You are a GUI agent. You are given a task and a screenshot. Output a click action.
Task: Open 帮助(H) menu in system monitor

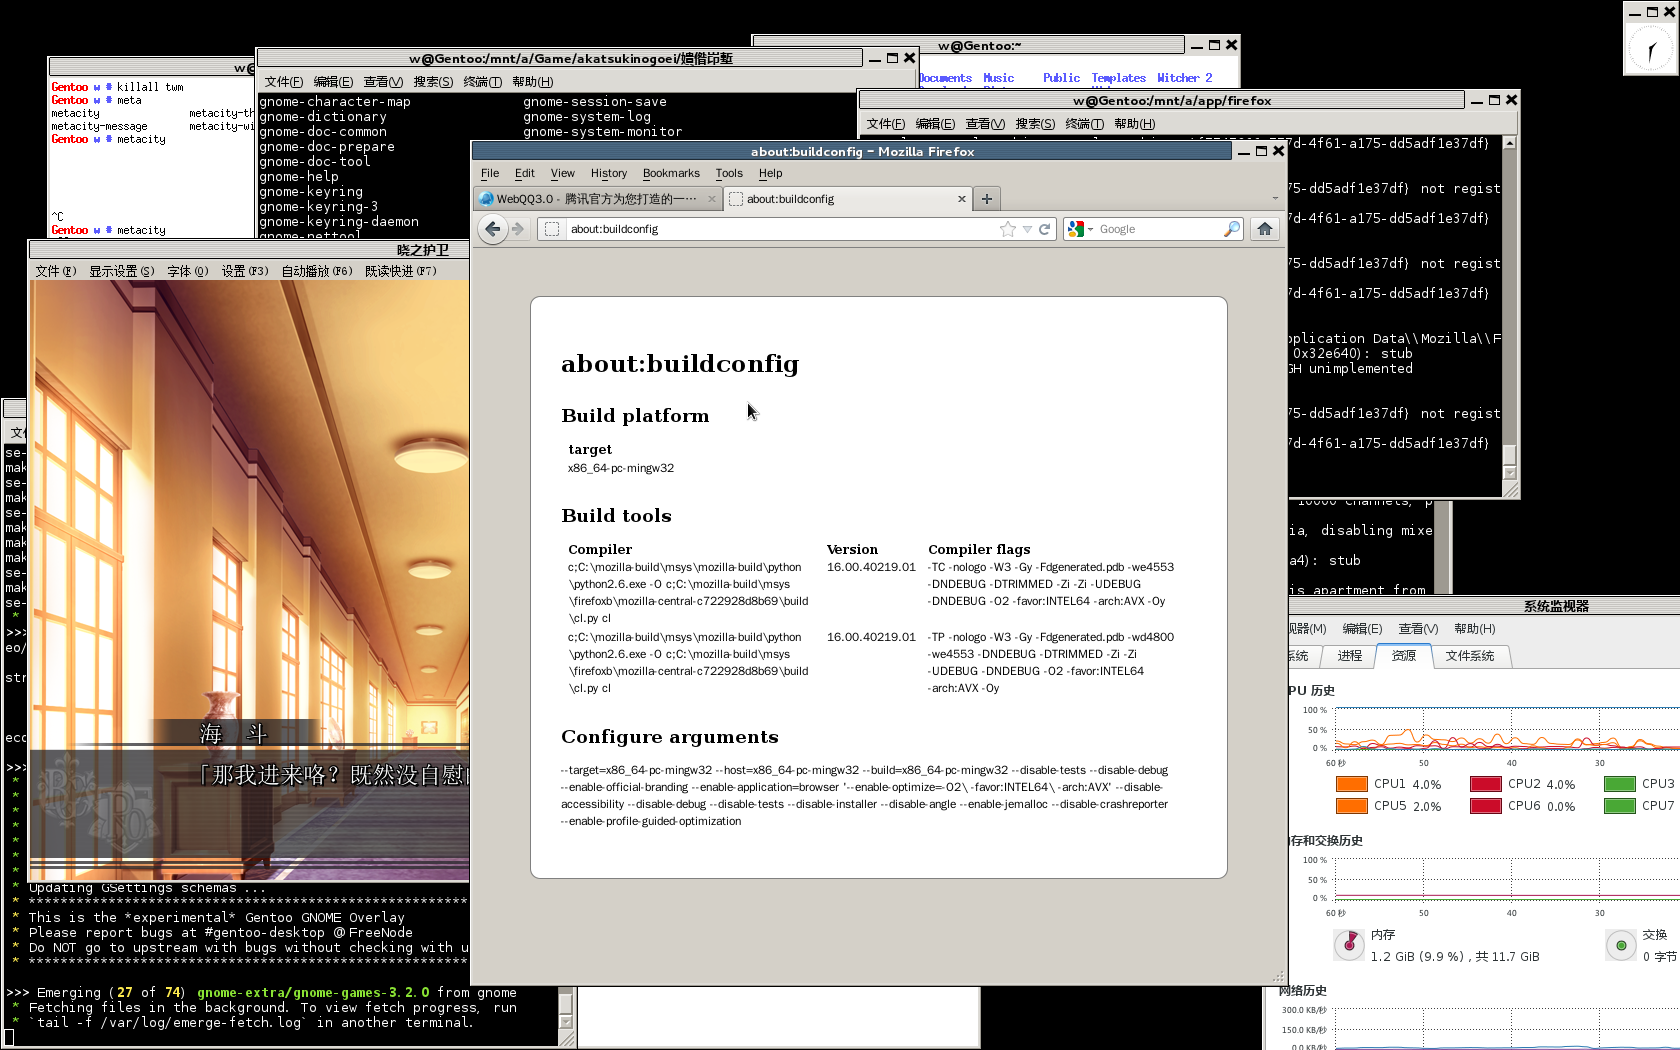pos(1475,629)
